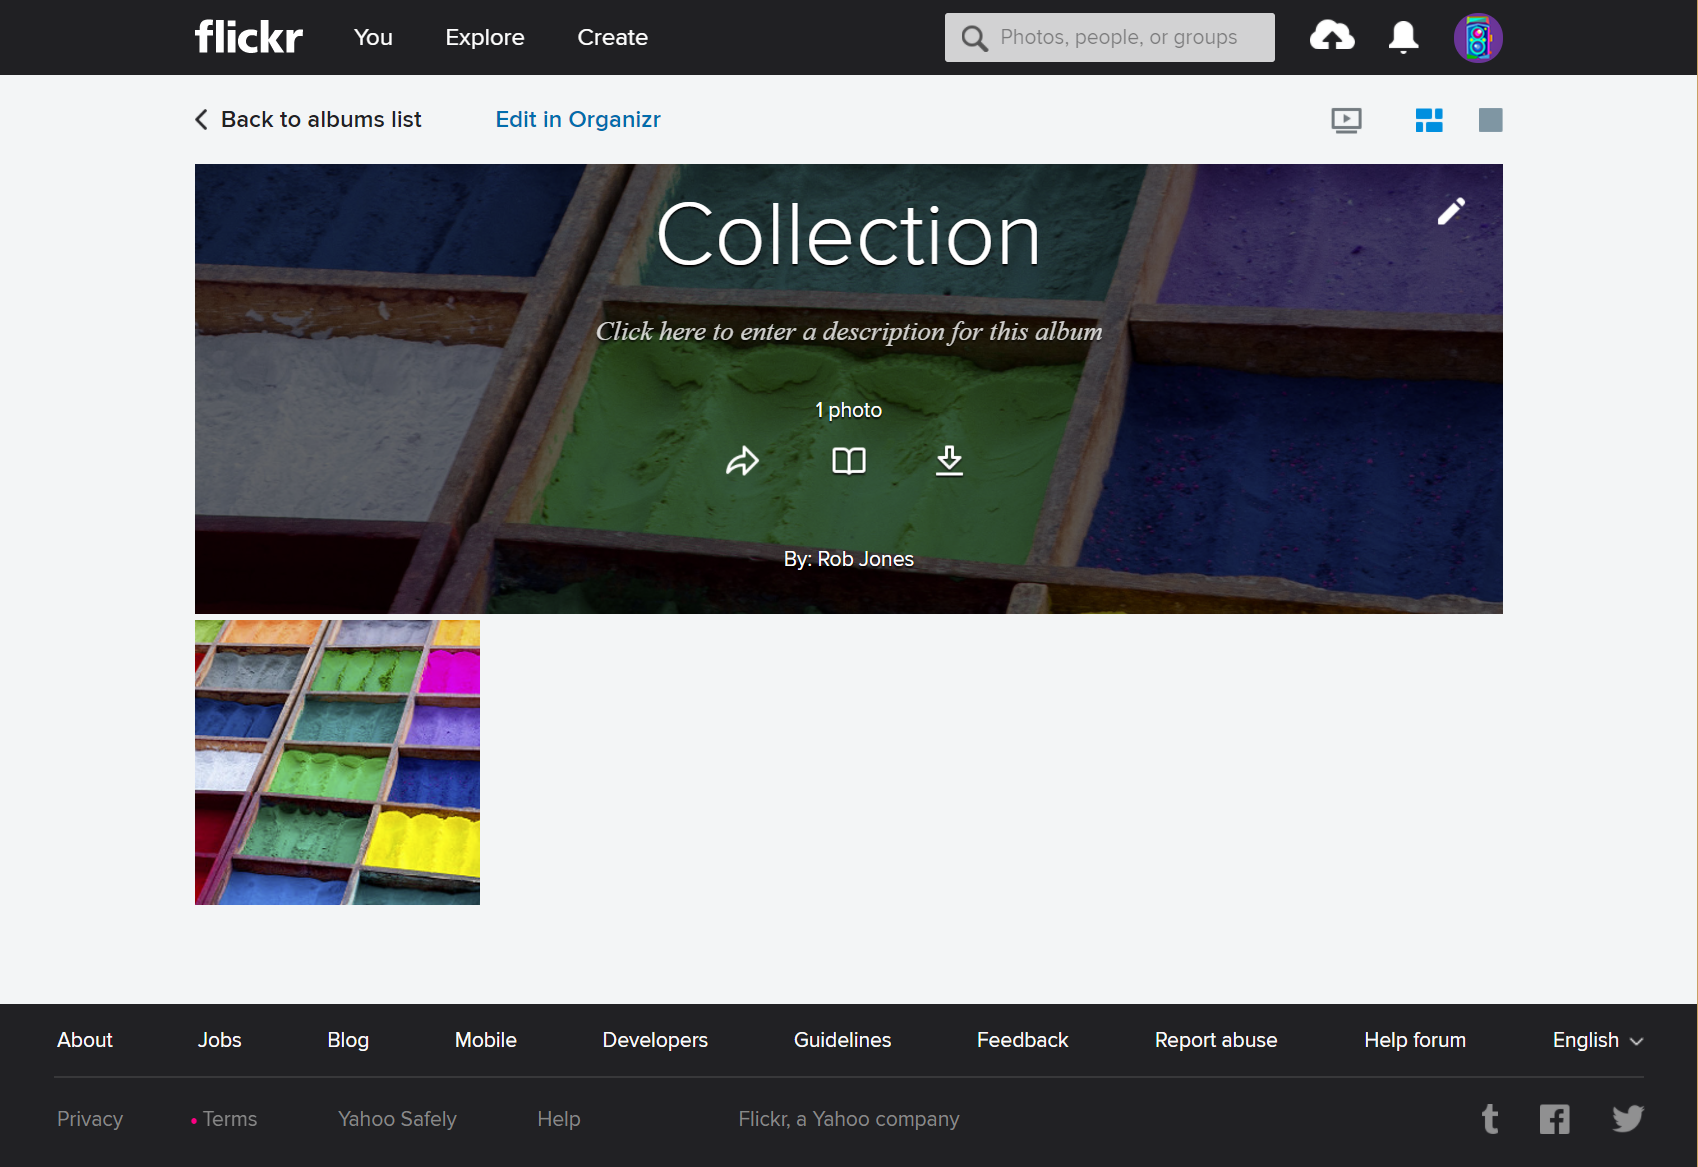
Task: Go back to albums list
Action: pos(308,120)
